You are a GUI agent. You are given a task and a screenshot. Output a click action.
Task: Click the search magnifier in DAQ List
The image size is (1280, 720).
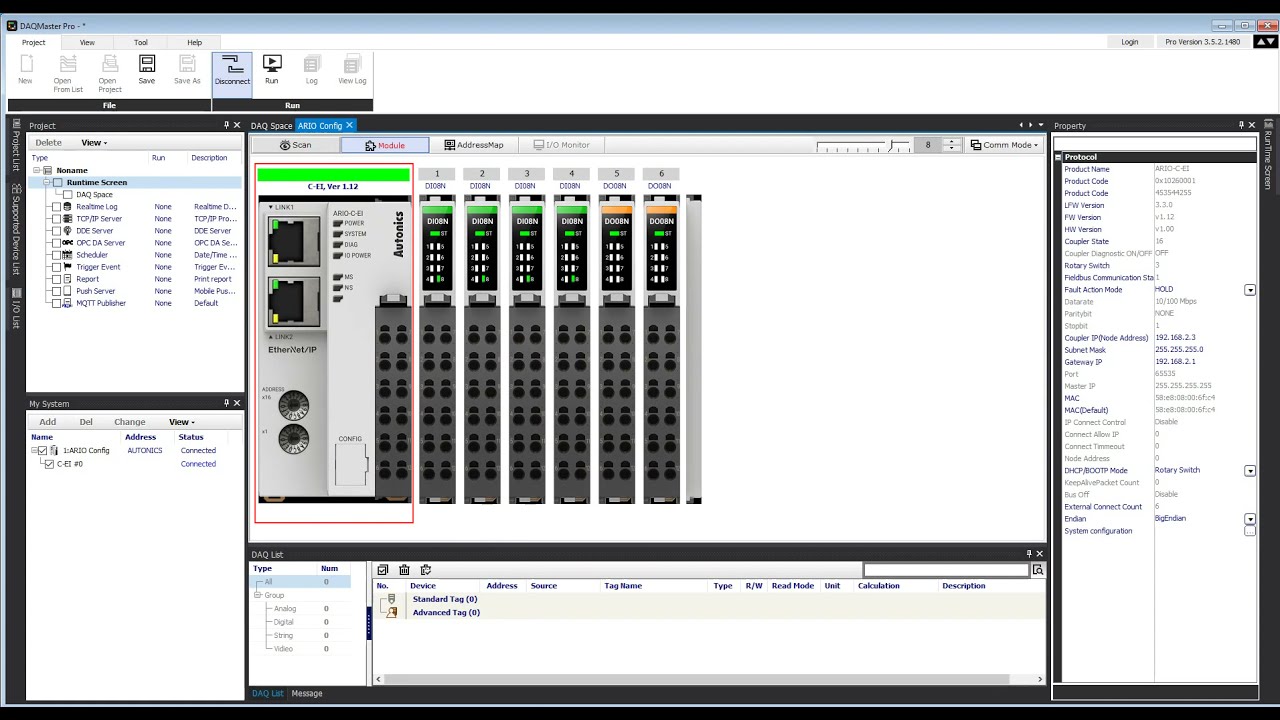point(1038,570)
